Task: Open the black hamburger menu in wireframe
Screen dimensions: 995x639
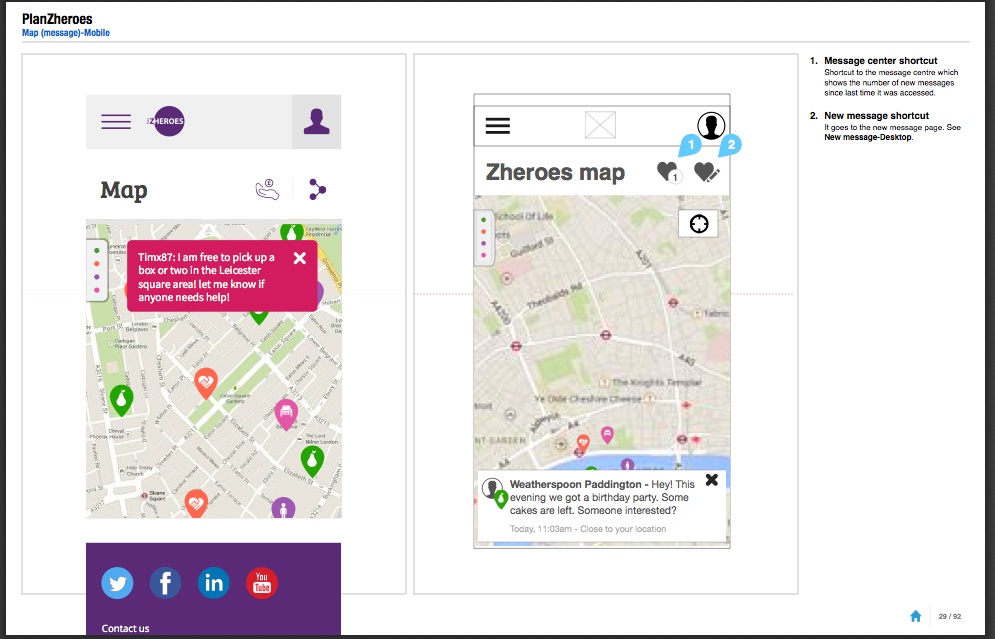Action: pyautogui.click(x=498, y=126)
